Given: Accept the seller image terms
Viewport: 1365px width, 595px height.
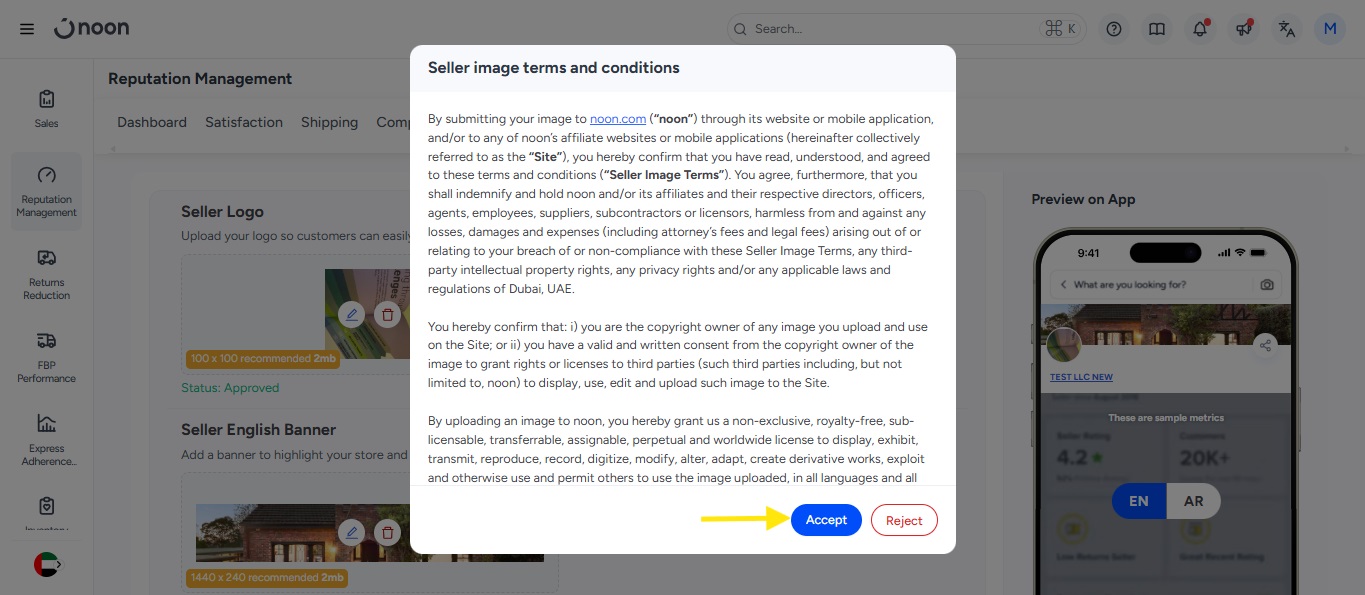Looking at the screenshot, I should click(826, 520).
